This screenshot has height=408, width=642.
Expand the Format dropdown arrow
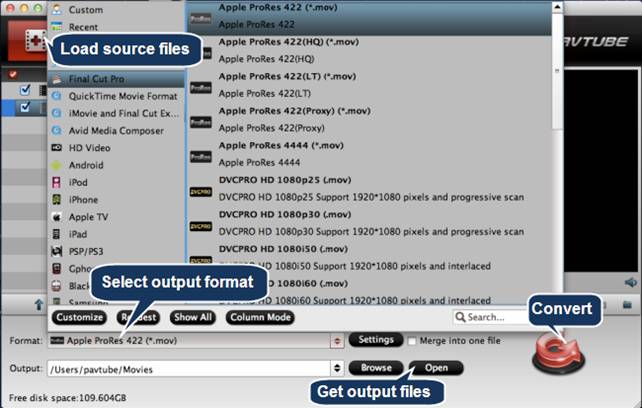pos(337,341)
